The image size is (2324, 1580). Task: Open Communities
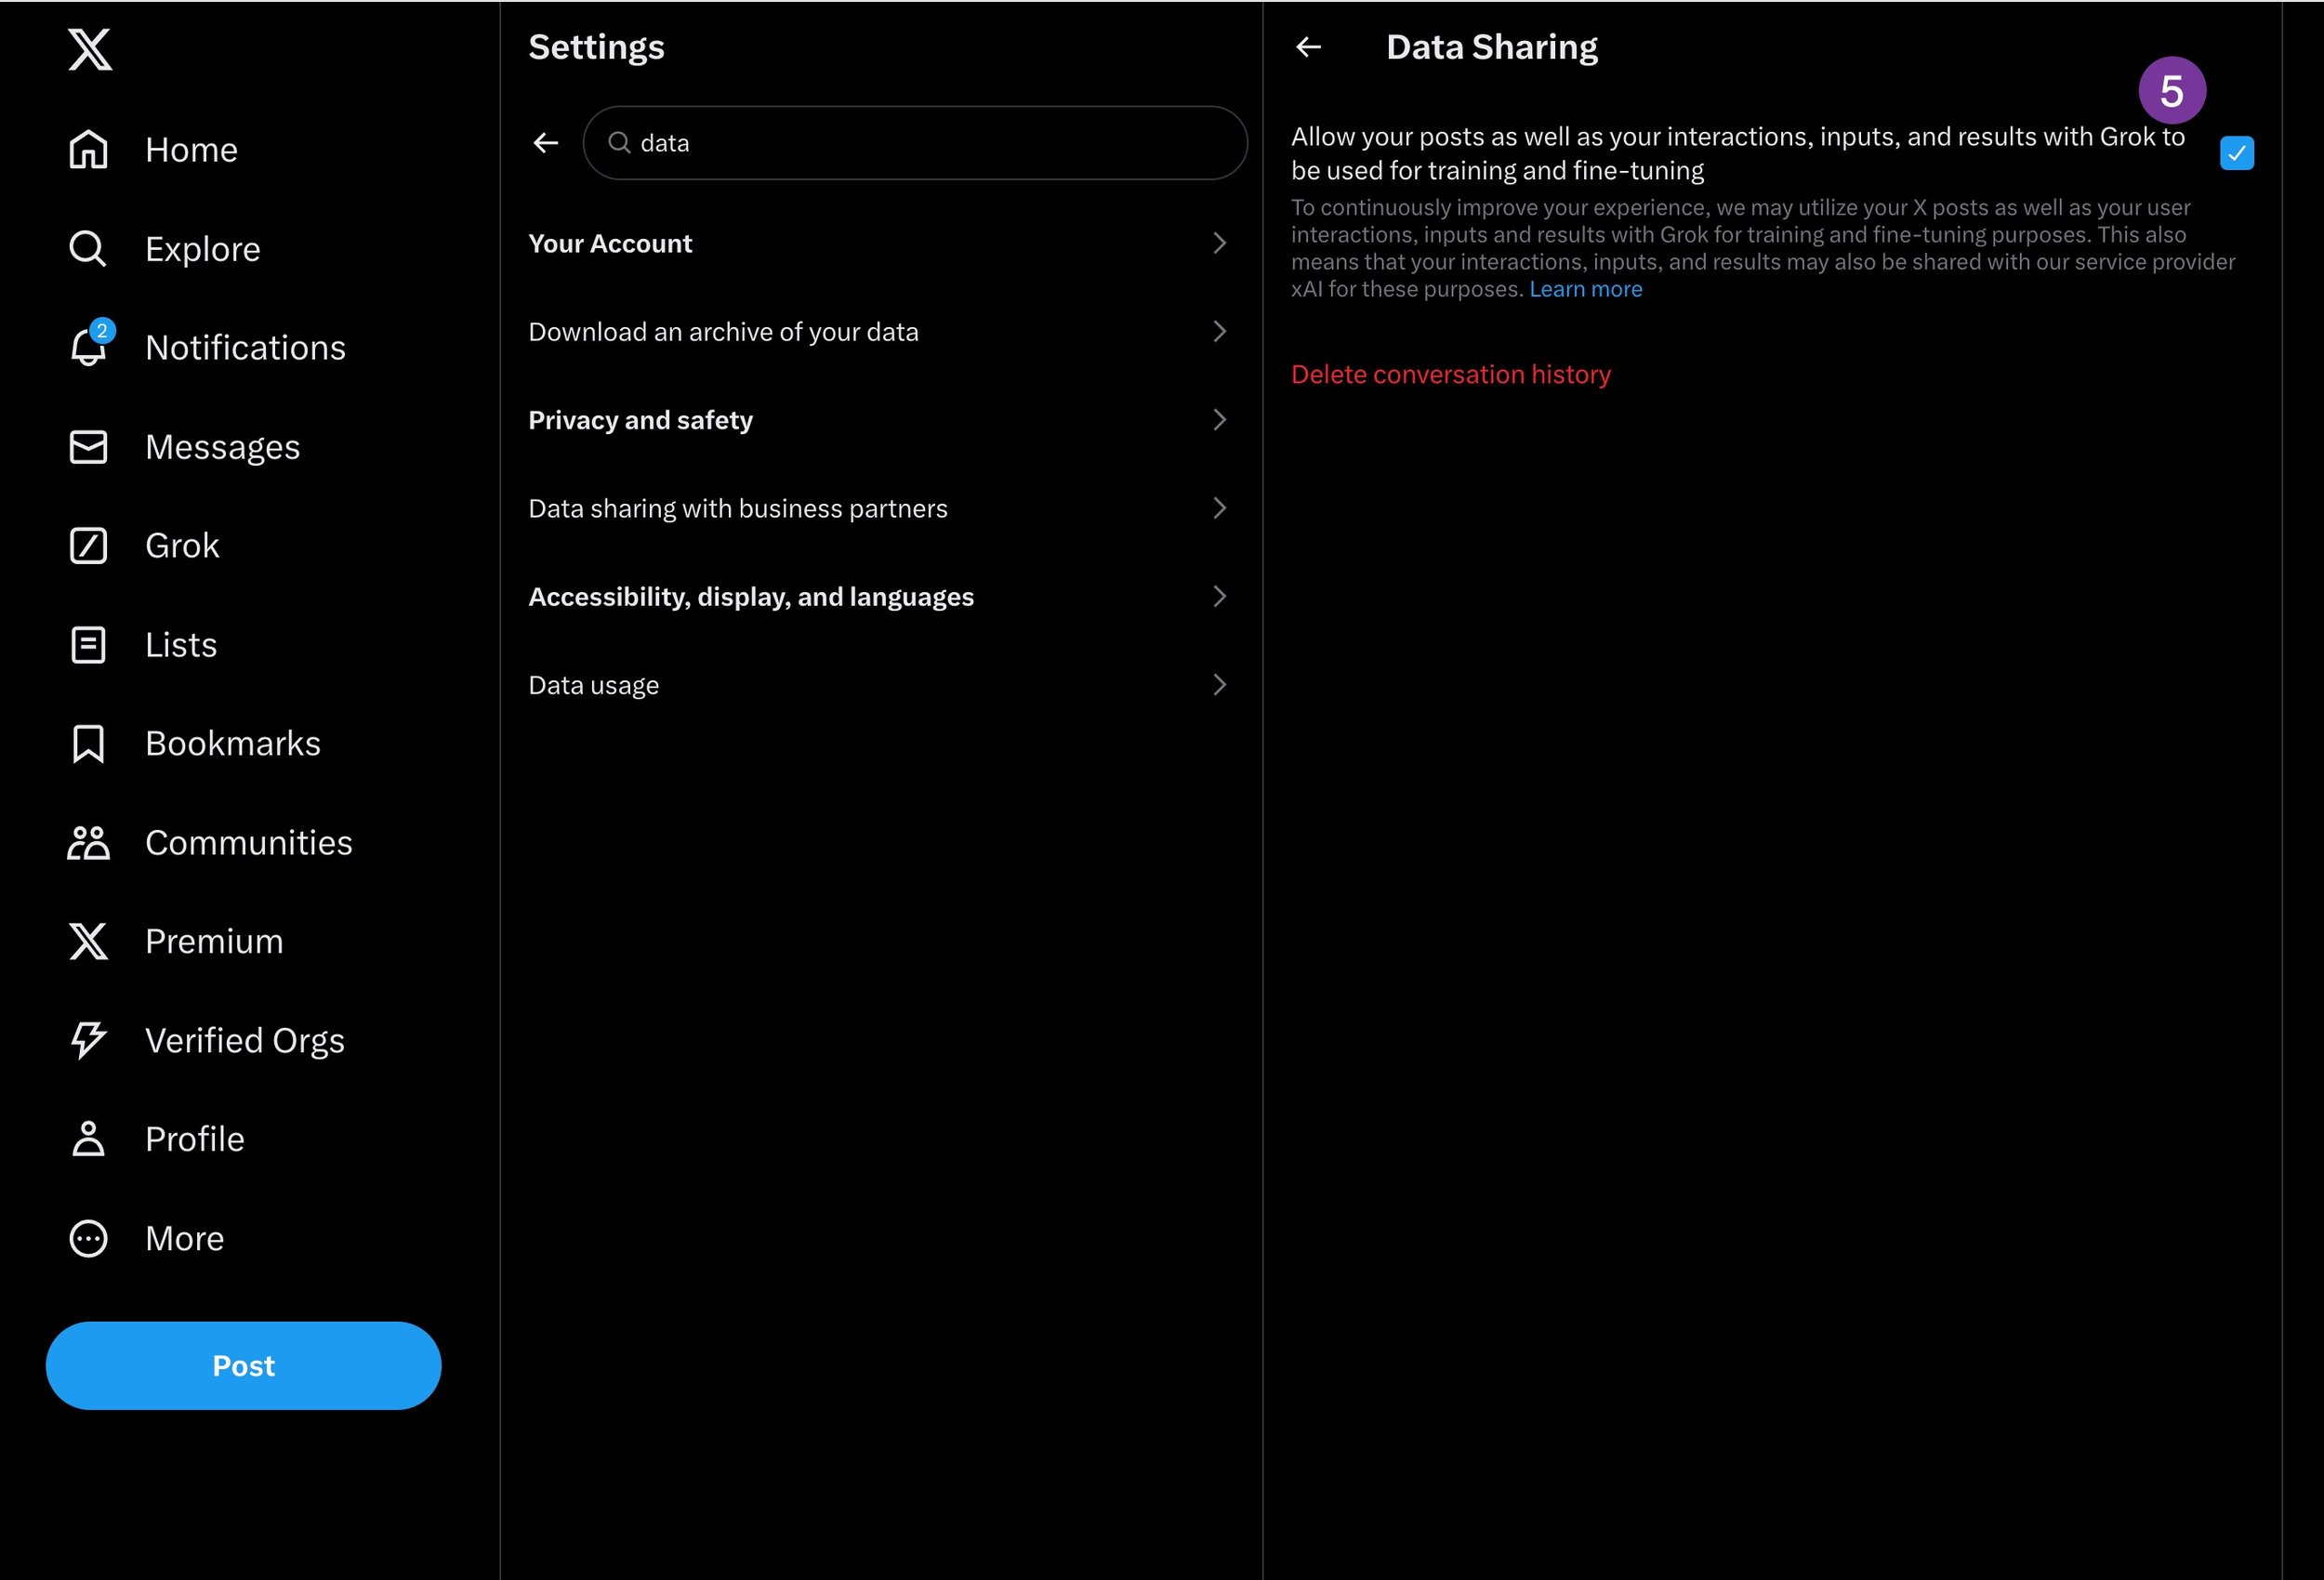pos(249,842)
